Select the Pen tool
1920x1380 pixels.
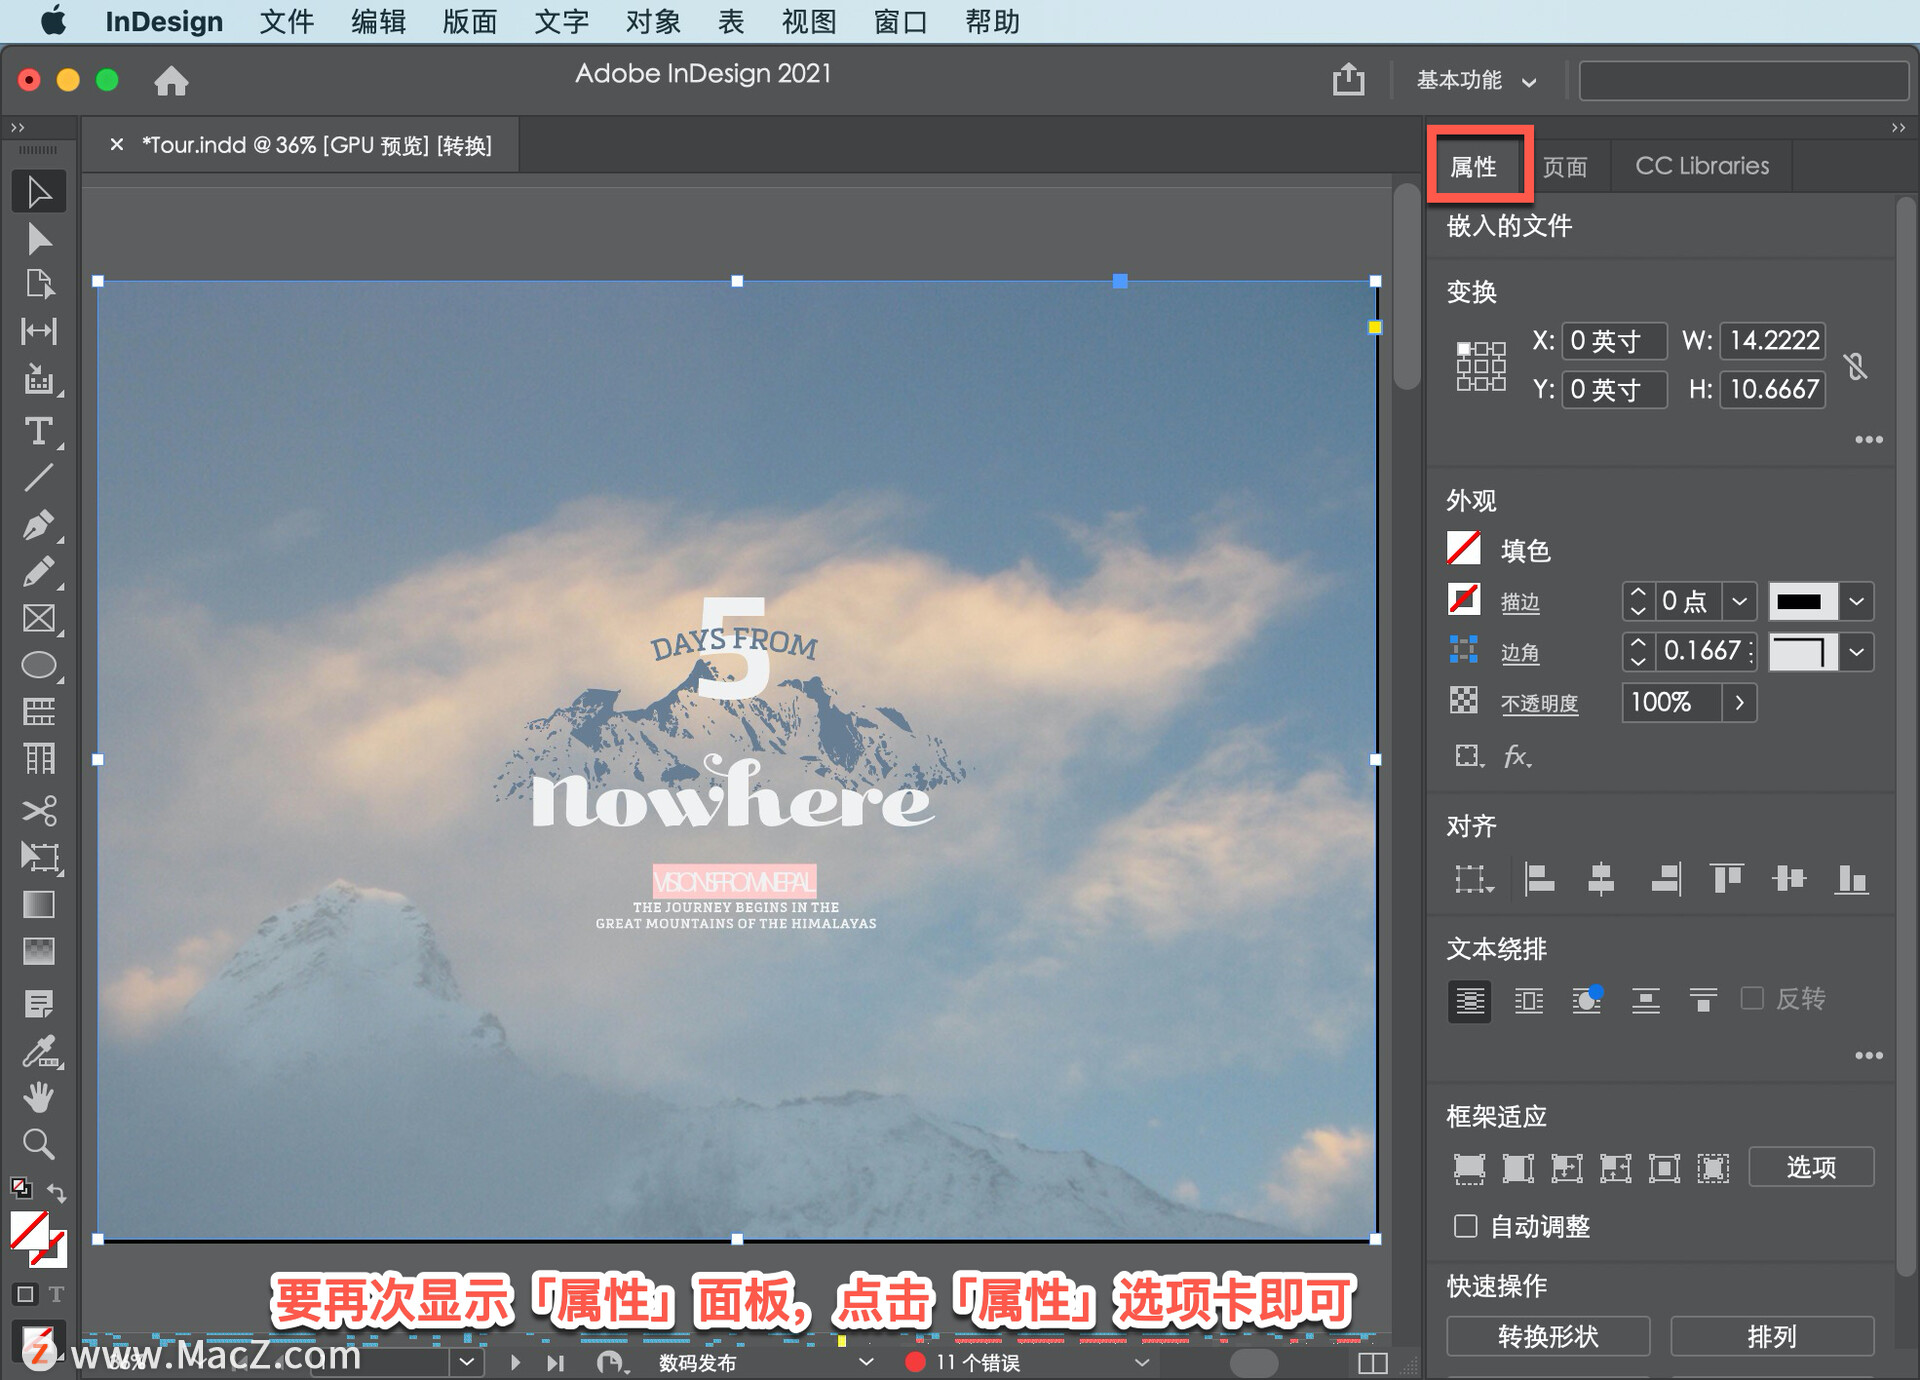click(39, 525)
